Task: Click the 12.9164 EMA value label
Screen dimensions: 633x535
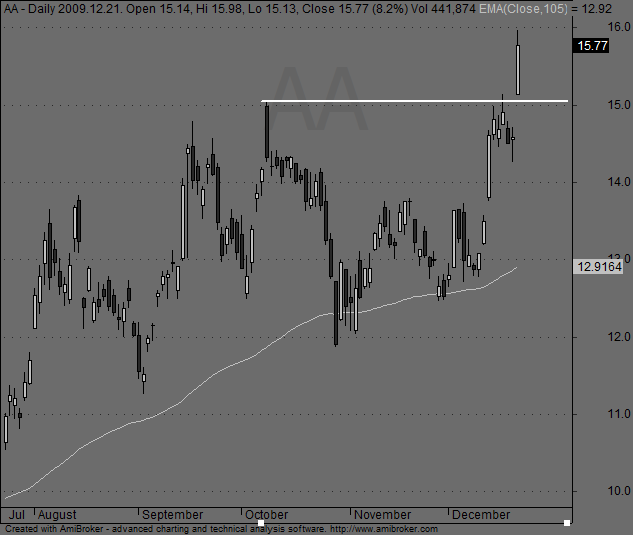Action: click(598, 267)
